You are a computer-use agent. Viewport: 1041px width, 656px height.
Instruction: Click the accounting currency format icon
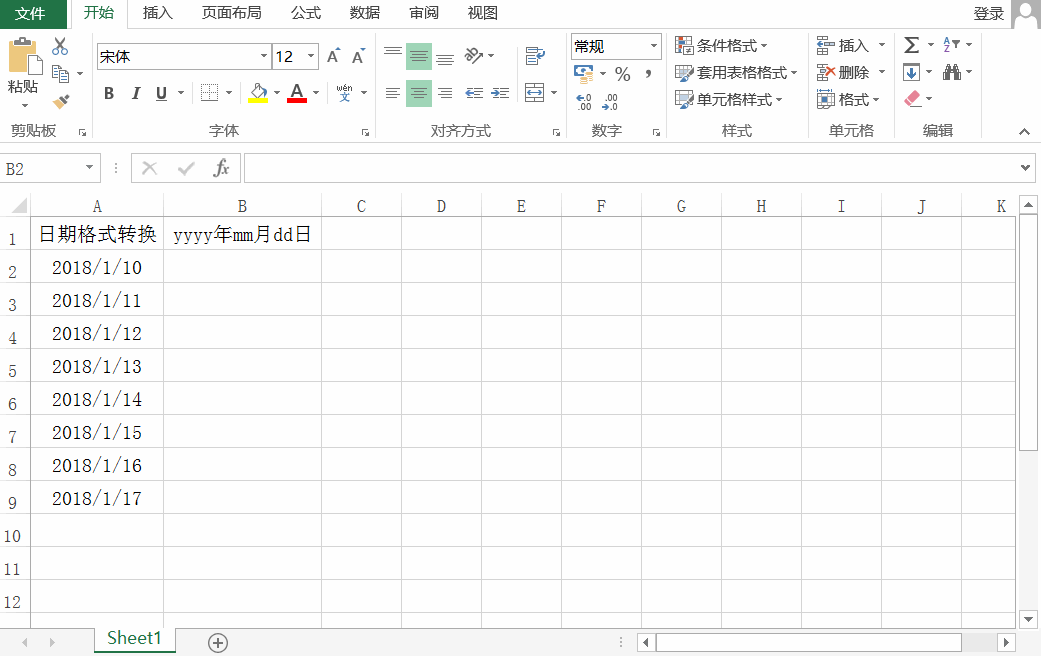click(x=584, y=74)
